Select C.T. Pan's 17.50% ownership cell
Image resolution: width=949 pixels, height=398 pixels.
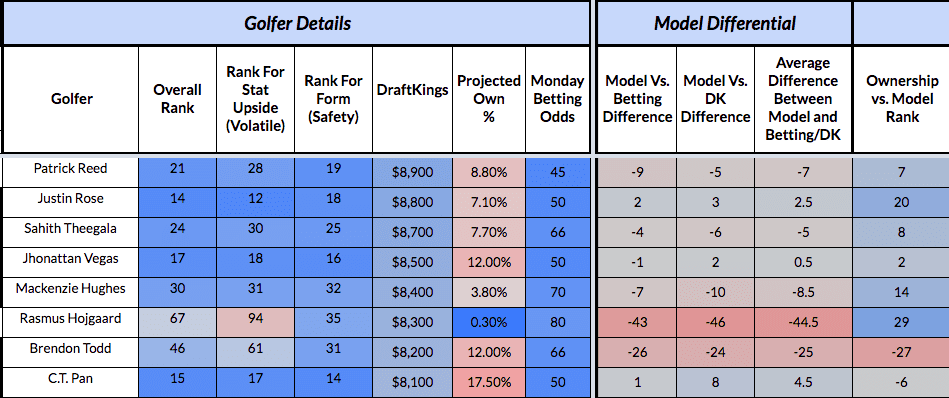tap(489, 382)
